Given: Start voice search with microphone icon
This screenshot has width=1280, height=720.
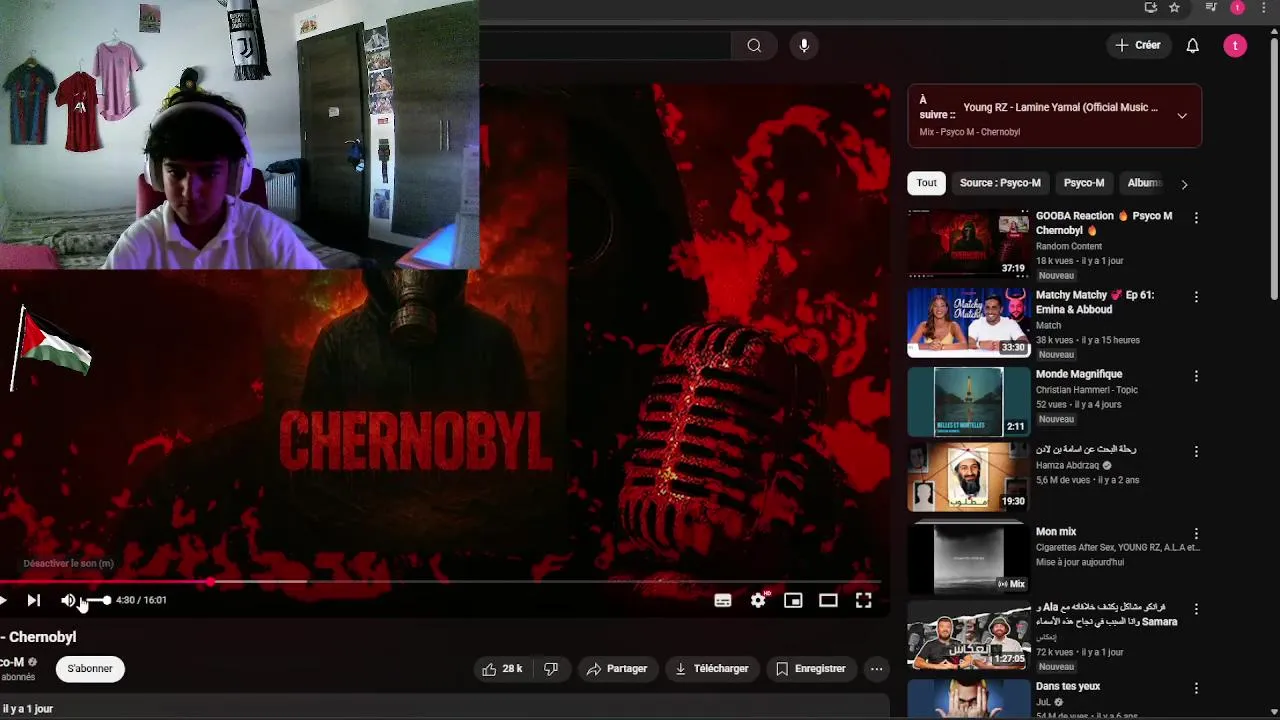Looking at the screenshot, I should coord(804,45).
